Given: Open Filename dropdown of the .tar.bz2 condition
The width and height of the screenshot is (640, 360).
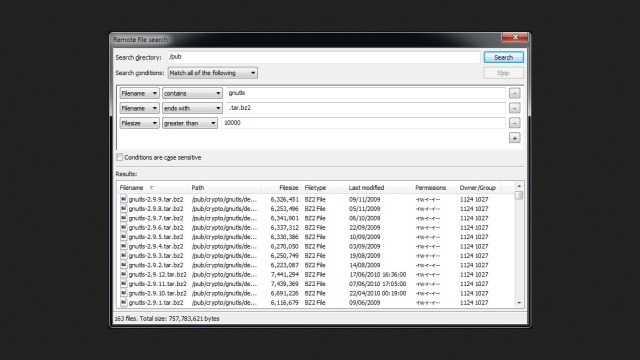Looking at the screenshot, I should [139, 108].
